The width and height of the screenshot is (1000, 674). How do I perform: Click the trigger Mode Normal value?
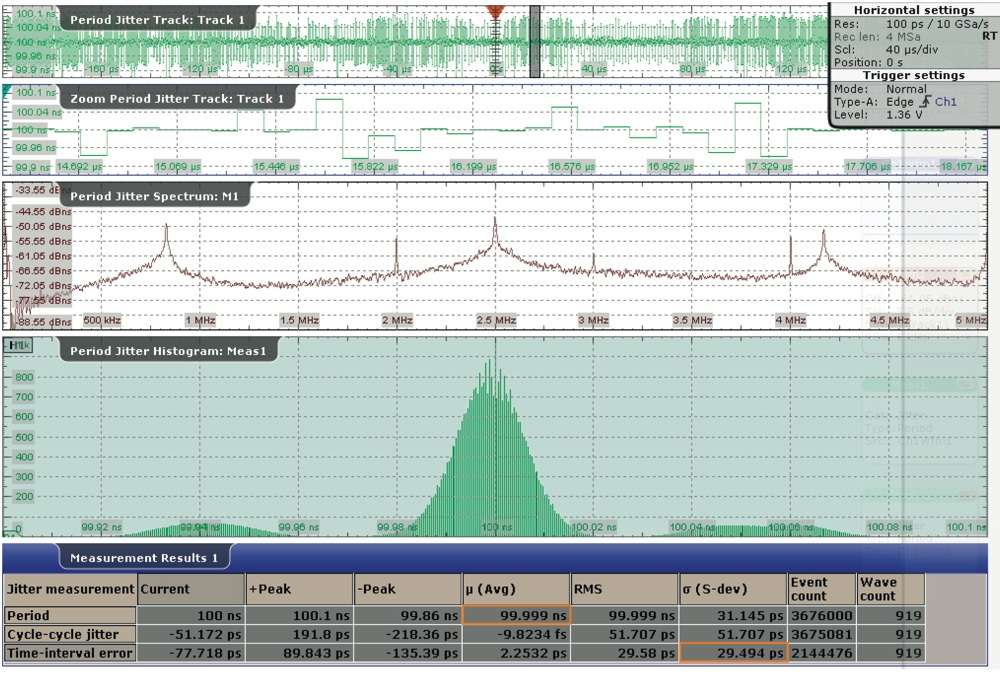pyautogui.click(x=906, y=89)
